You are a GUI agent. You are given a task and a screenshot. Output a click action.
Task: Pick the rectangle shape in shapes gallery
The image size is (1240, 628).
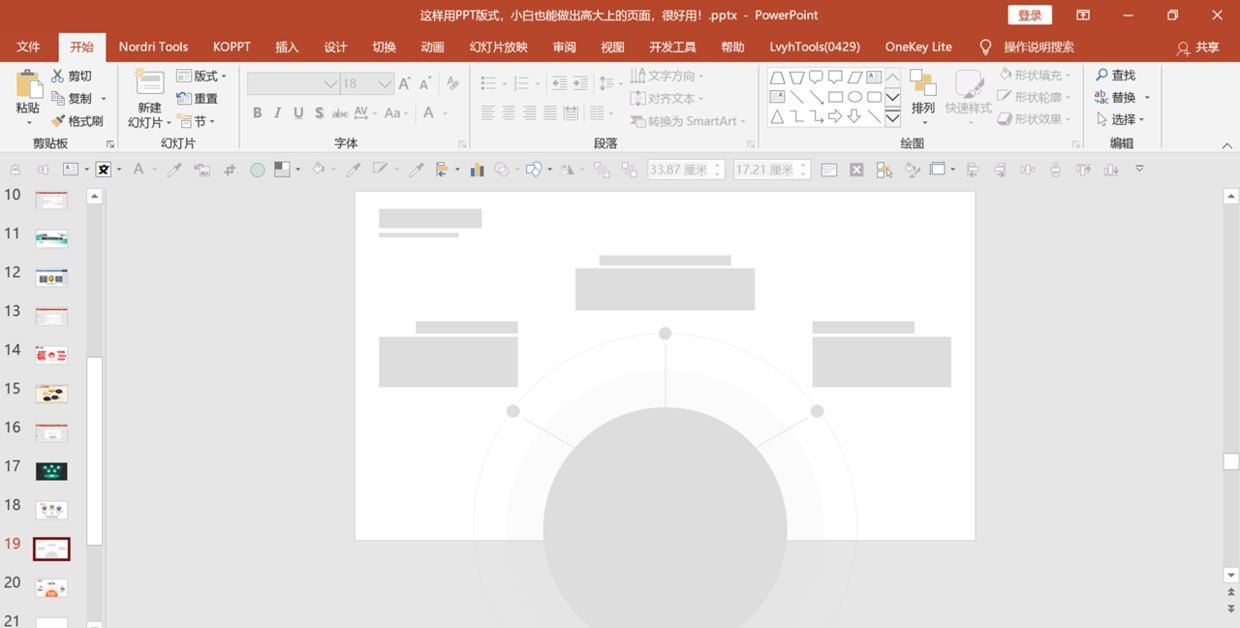pyautogui.click(x=836, y=97)
